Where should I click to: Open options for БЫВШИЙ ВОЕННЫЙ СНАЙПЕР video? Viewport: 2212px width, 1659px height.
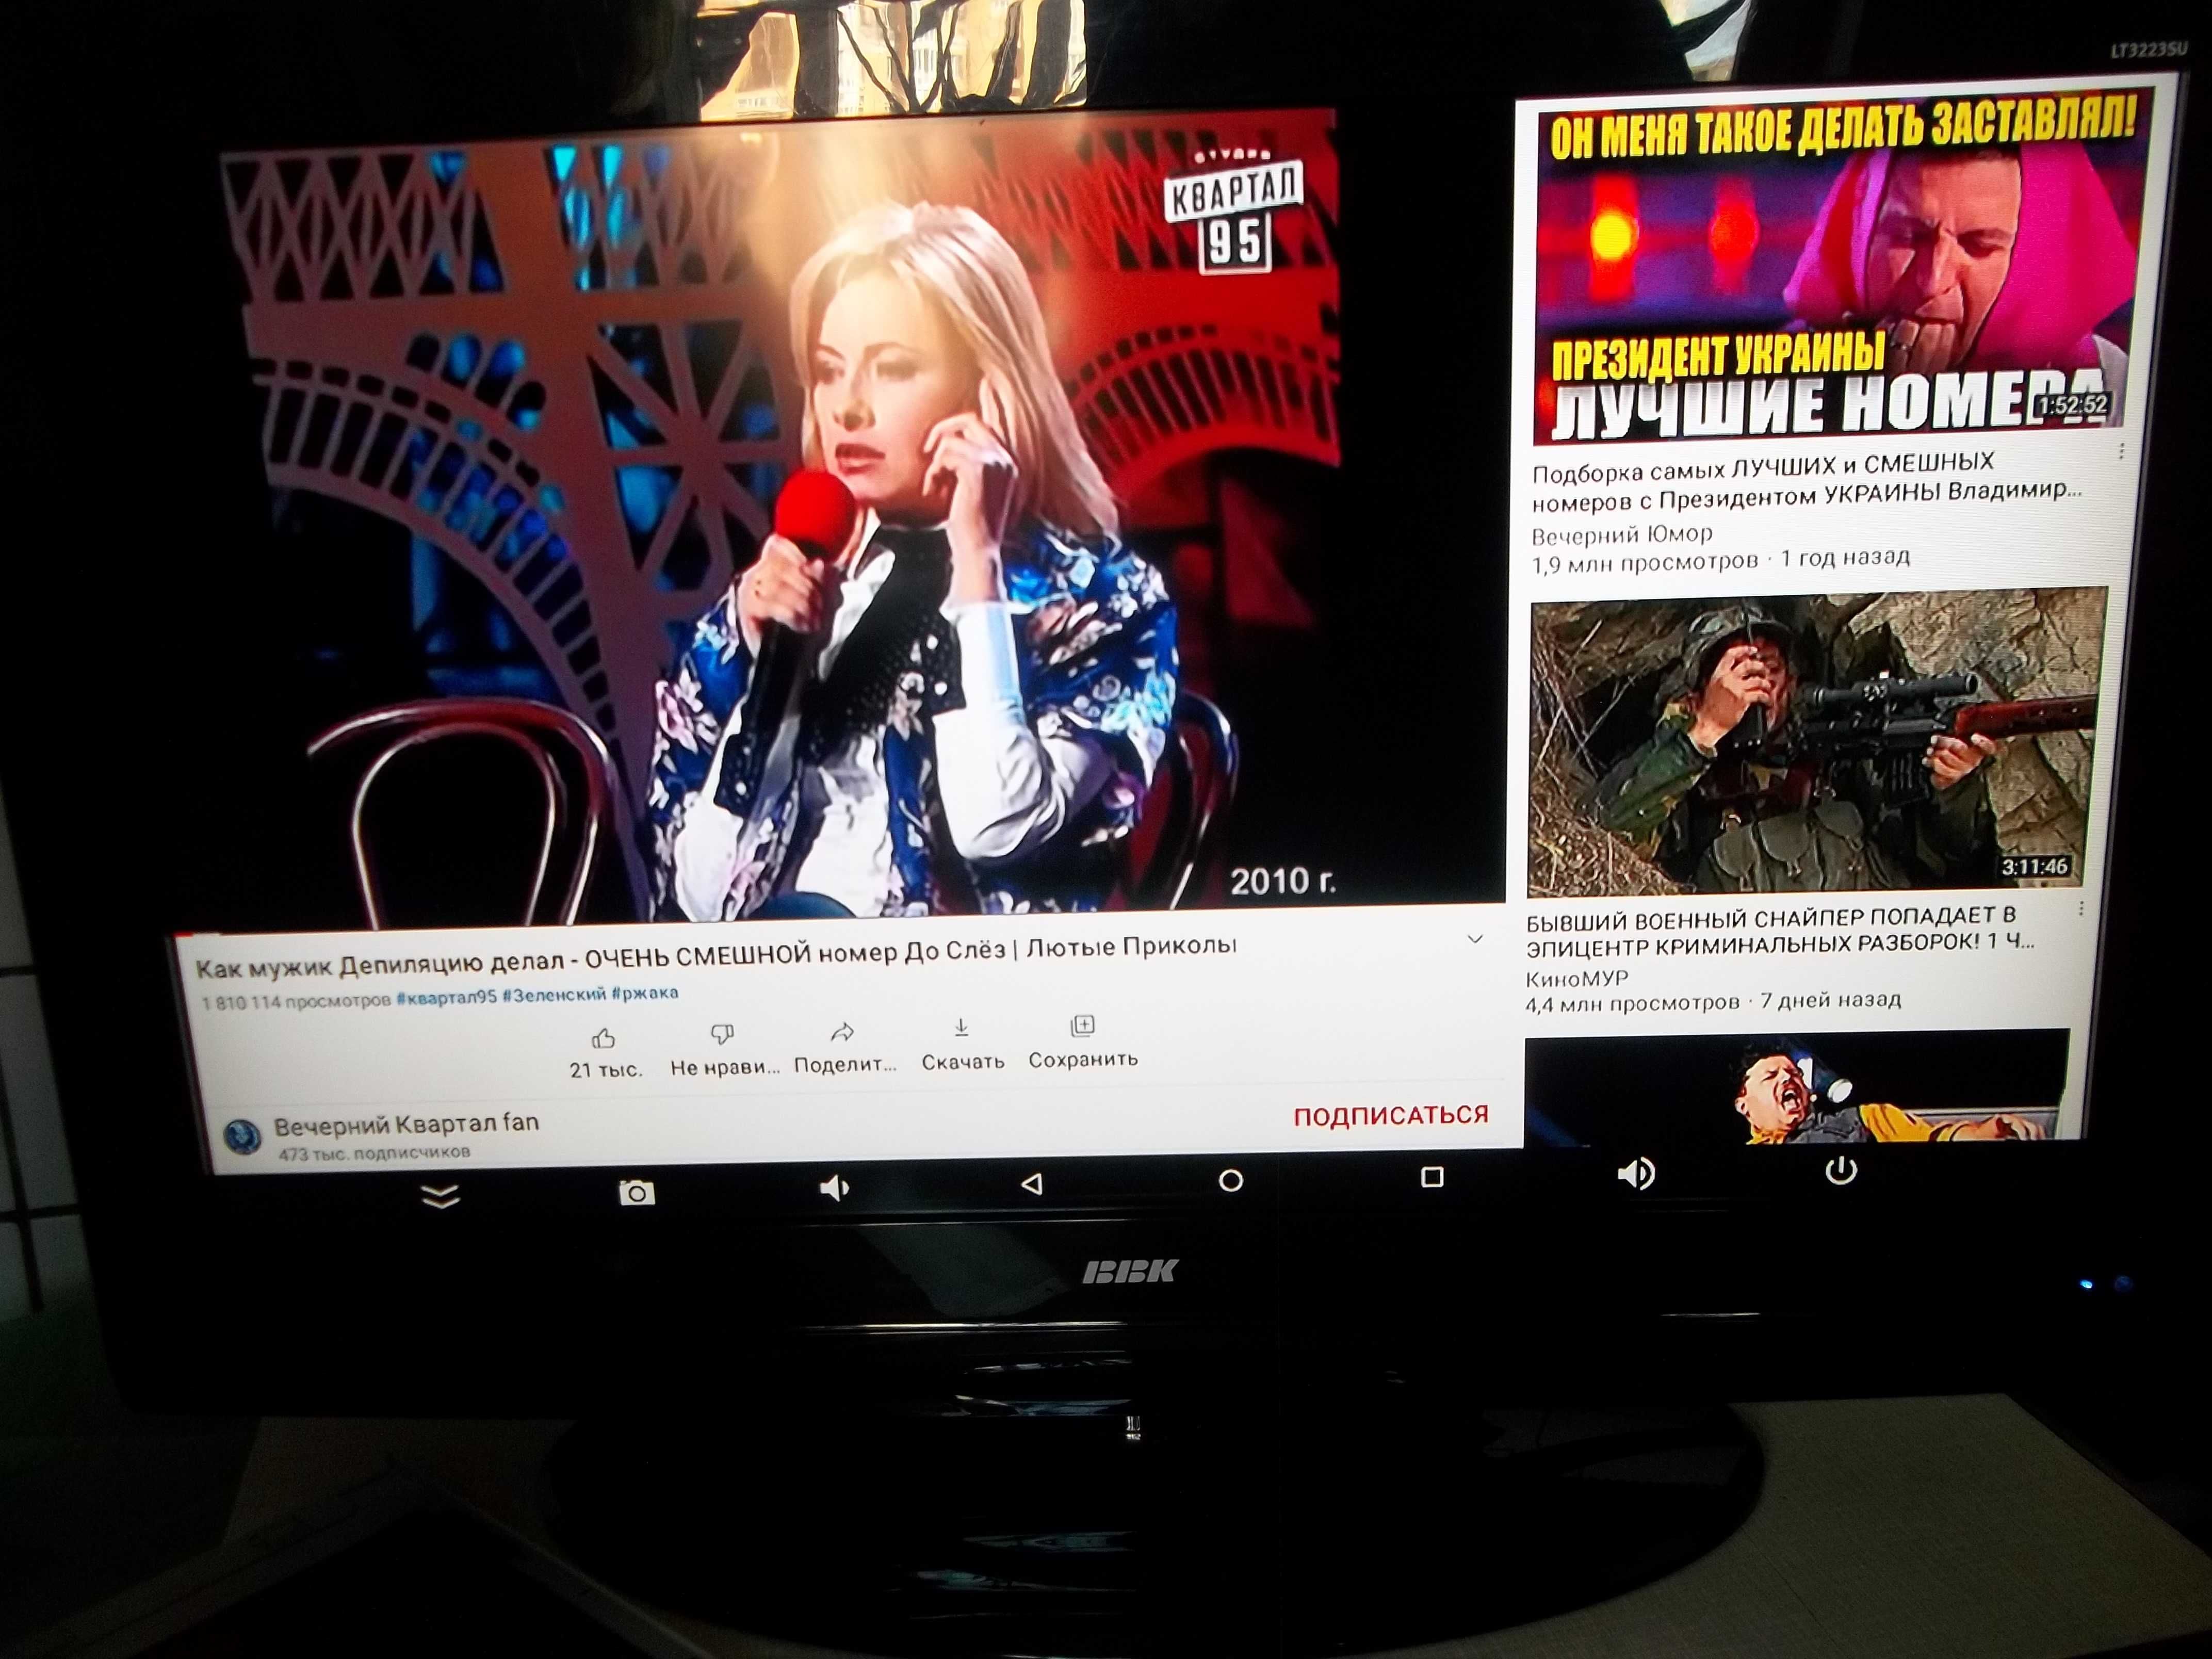(x=2081, y=908)
